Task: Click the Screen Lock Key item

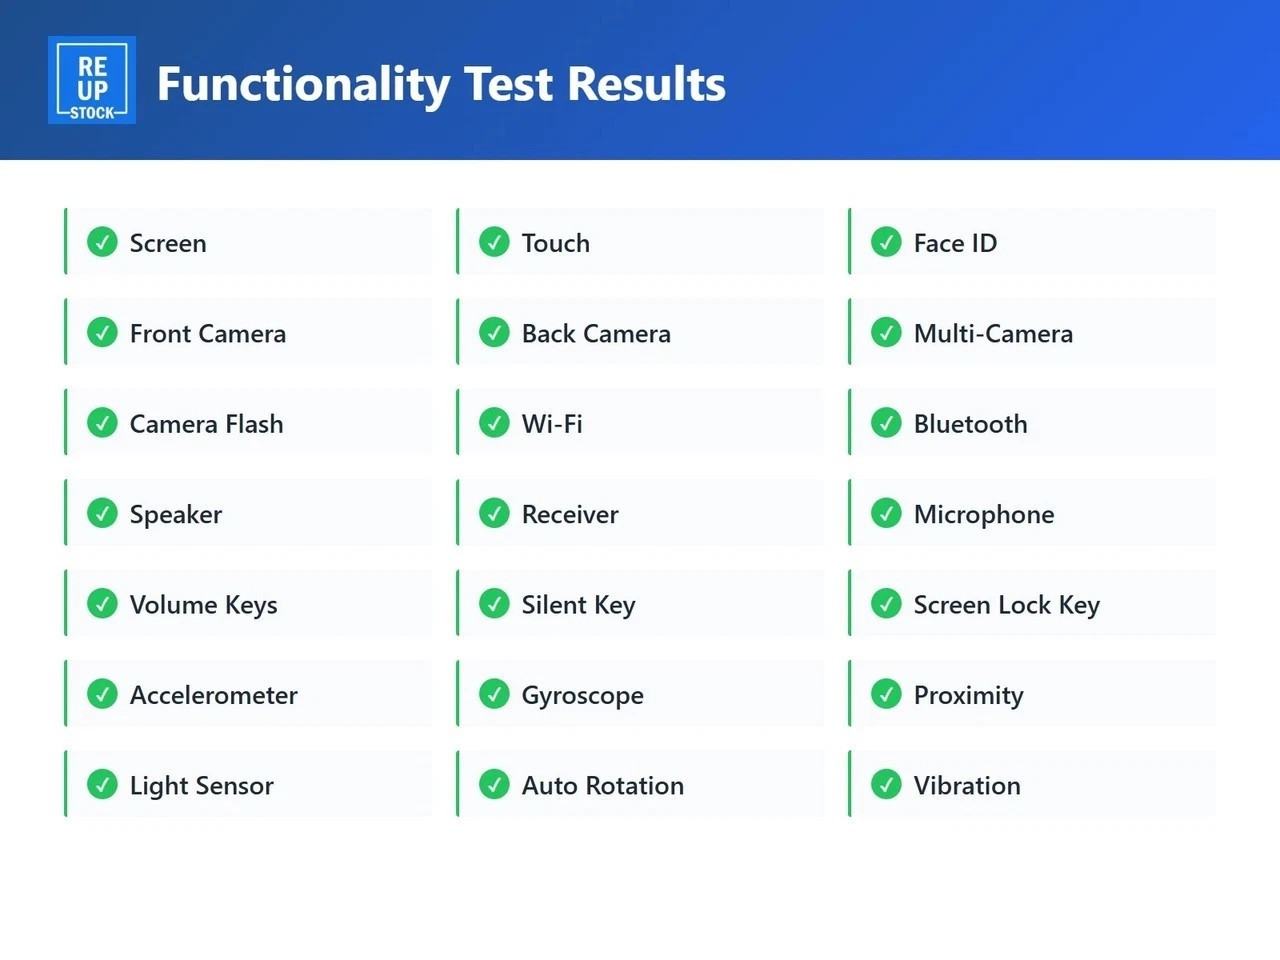Action: (x=1032, y=604)
